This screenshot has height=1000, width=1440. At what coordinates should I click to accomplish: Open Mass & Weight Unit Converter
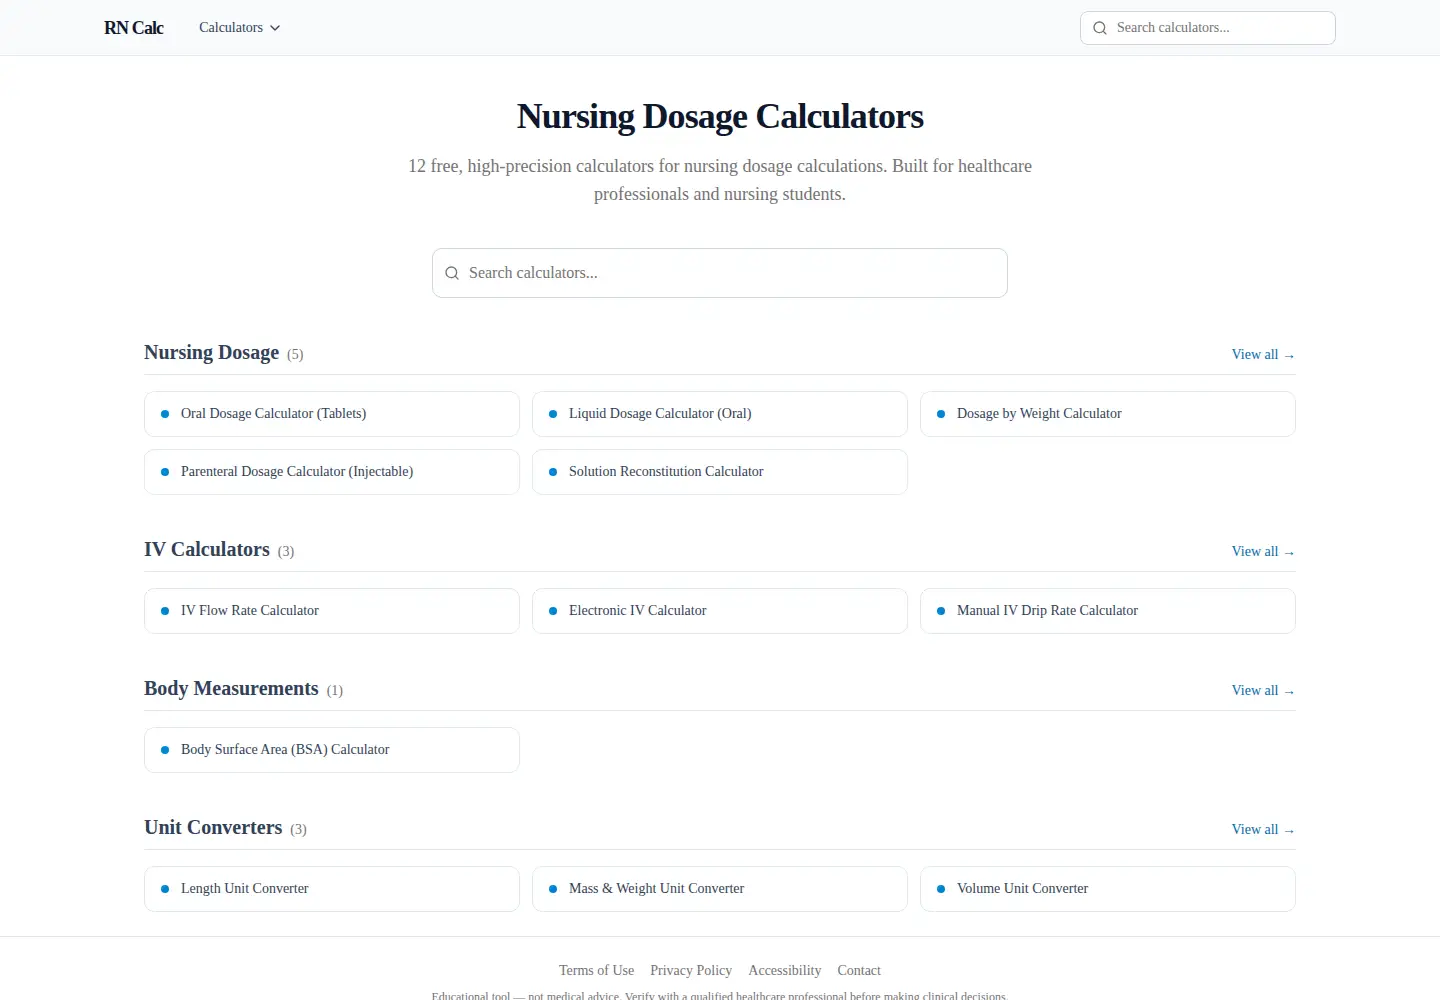point(720,889)
